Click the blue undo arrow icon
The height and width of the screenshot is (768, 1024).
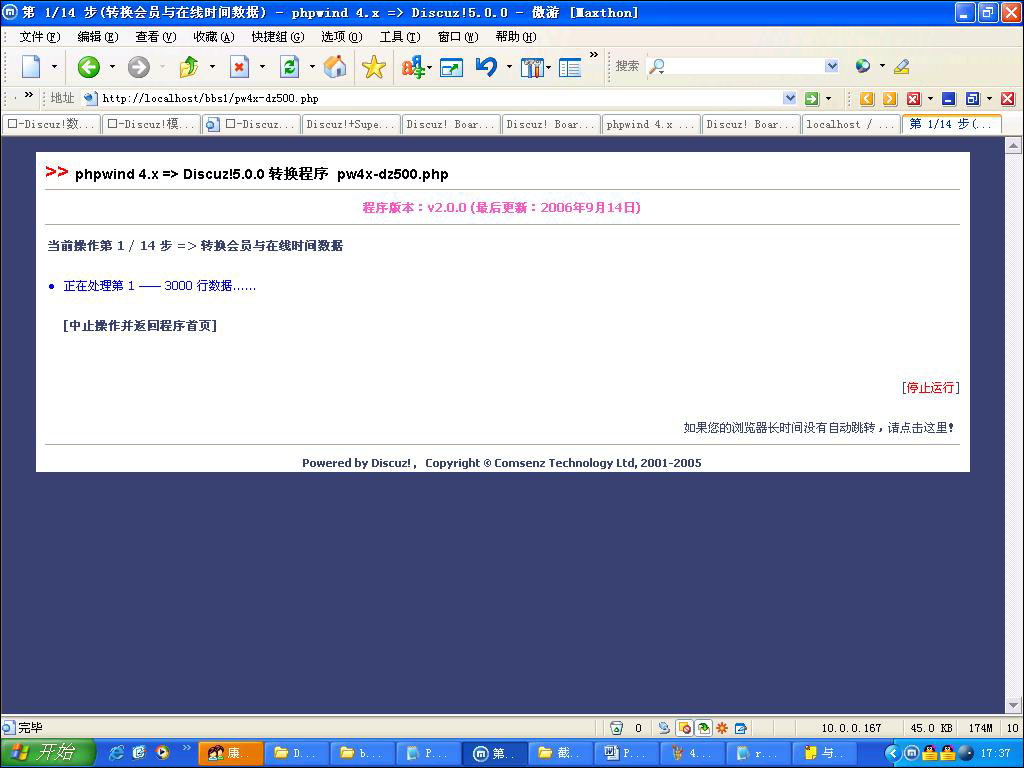(487, 66)
